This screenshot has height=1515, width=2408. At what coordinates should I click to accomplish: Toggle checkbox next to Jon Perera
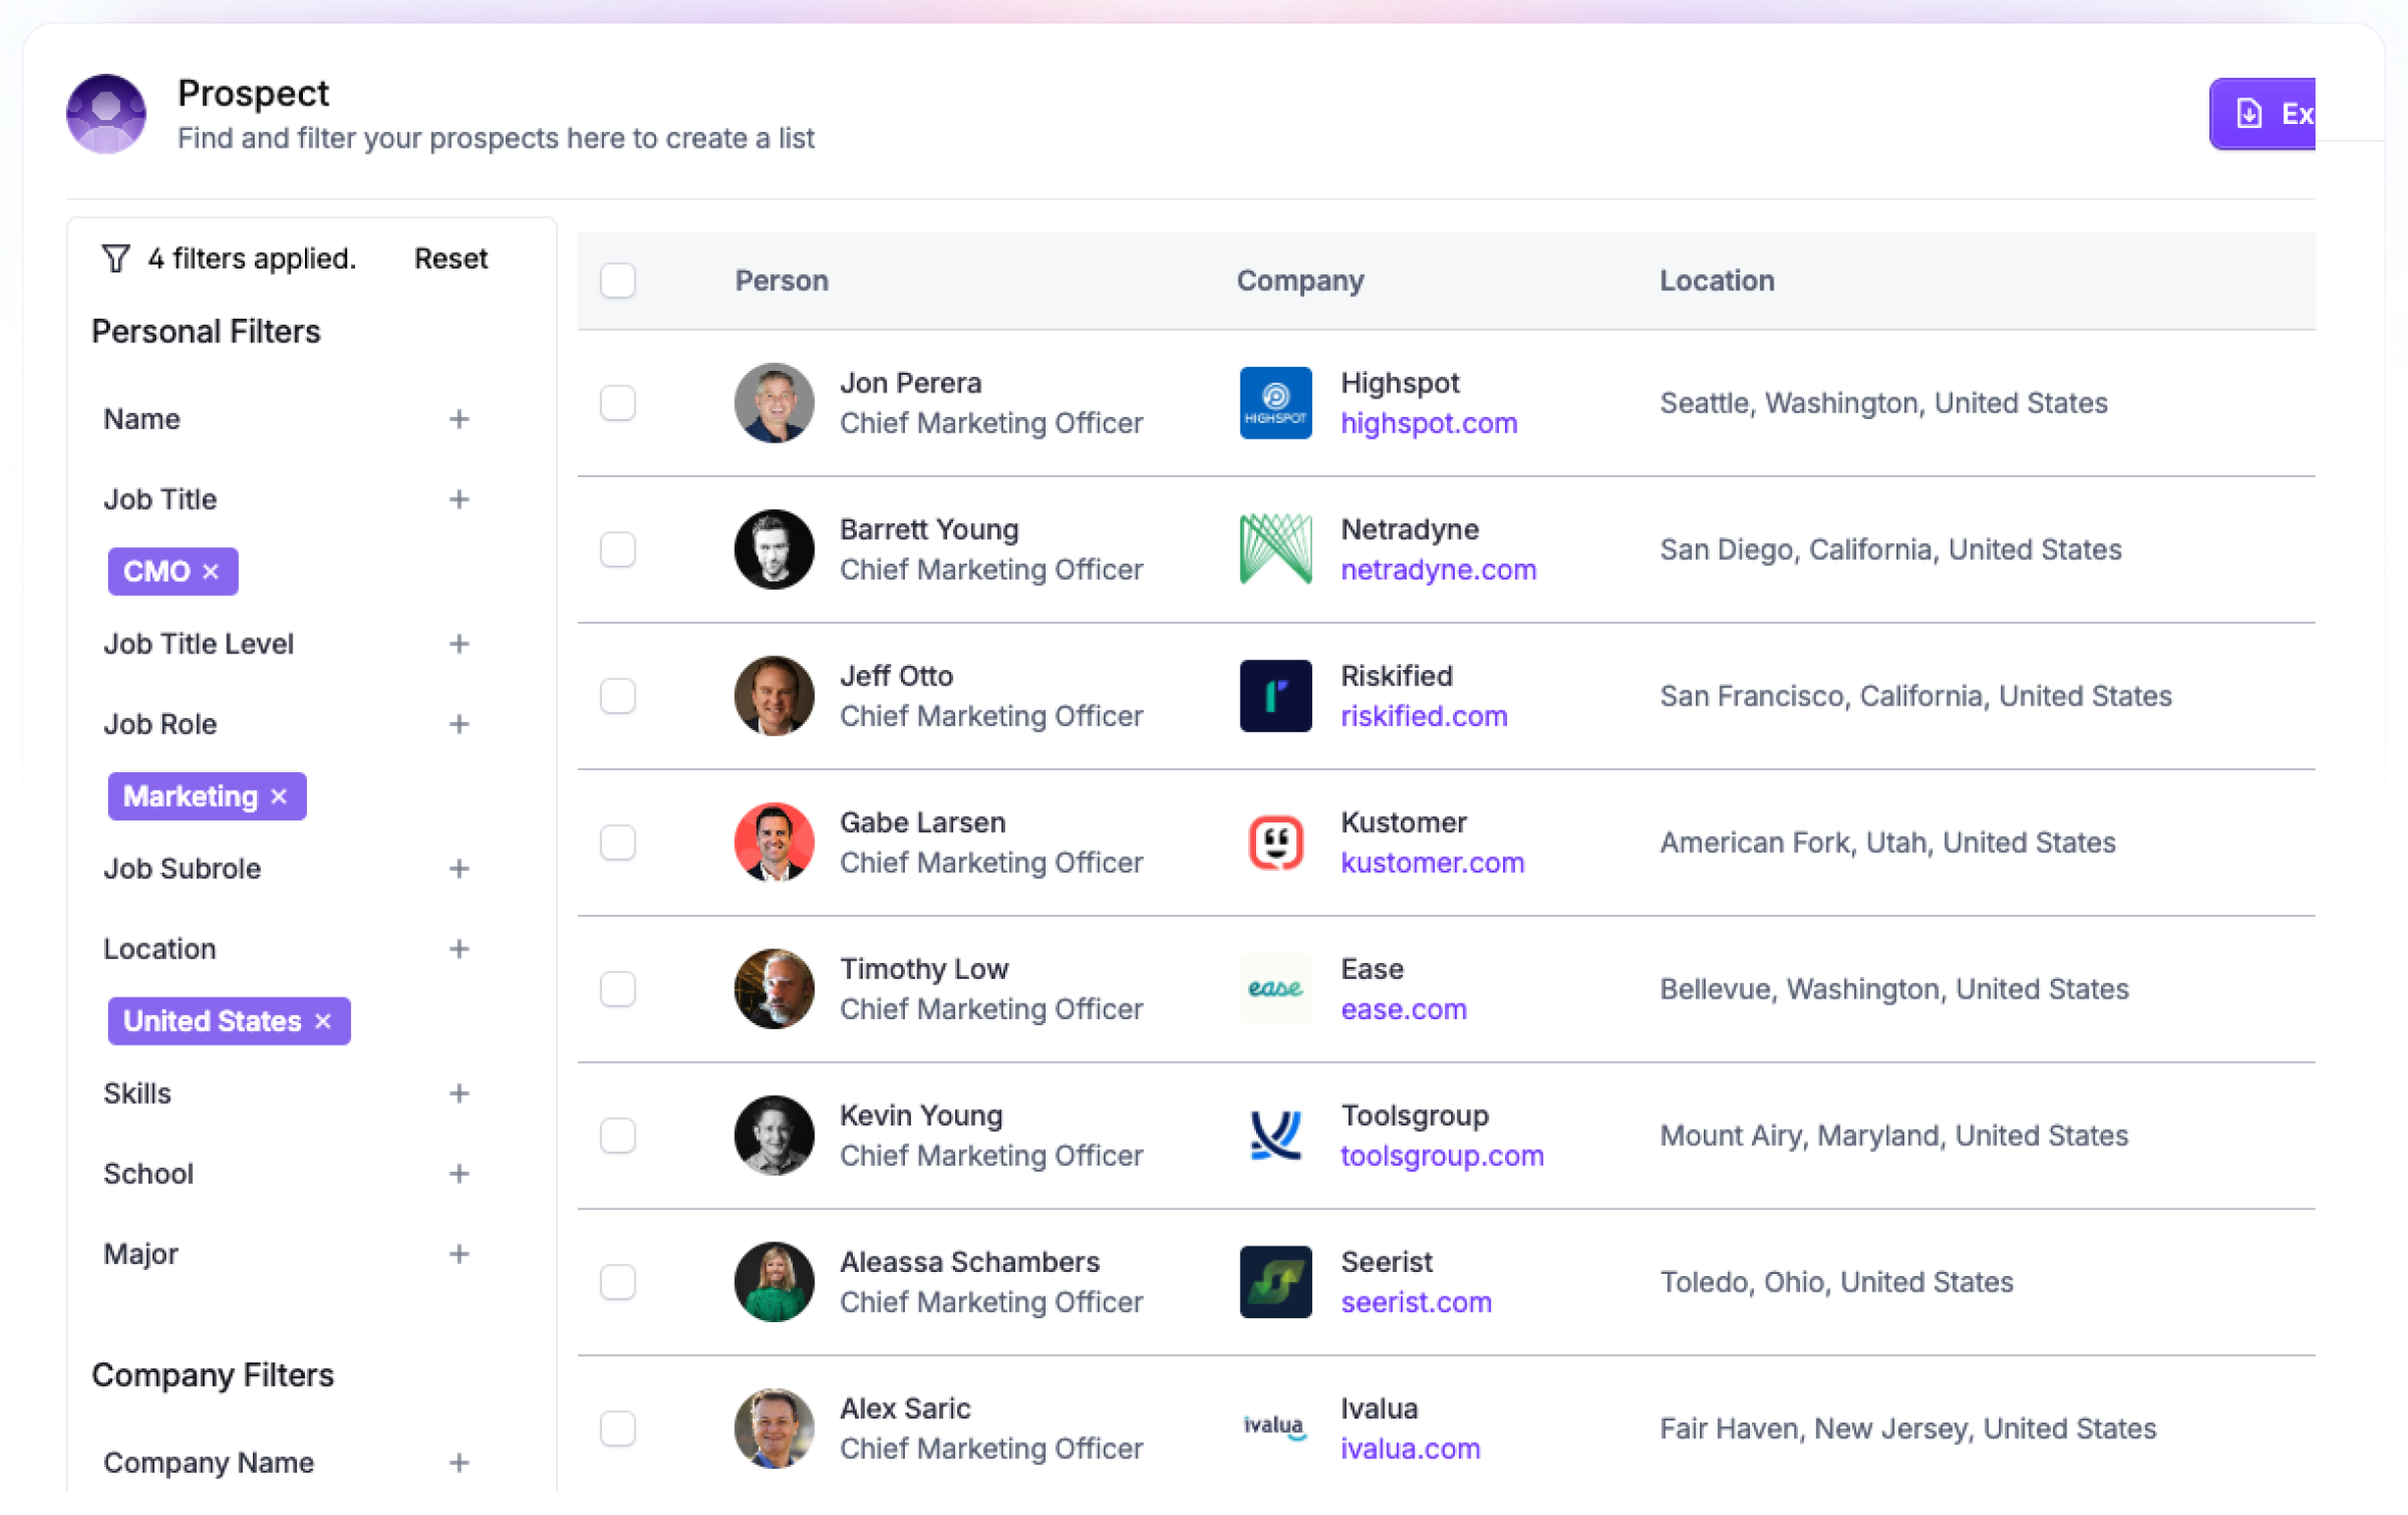618,399
